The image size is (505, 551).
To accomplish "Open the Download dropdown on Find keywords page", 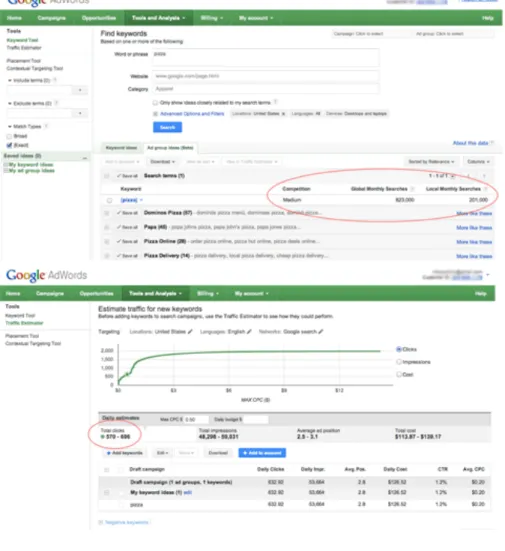I will pos(162,162).
